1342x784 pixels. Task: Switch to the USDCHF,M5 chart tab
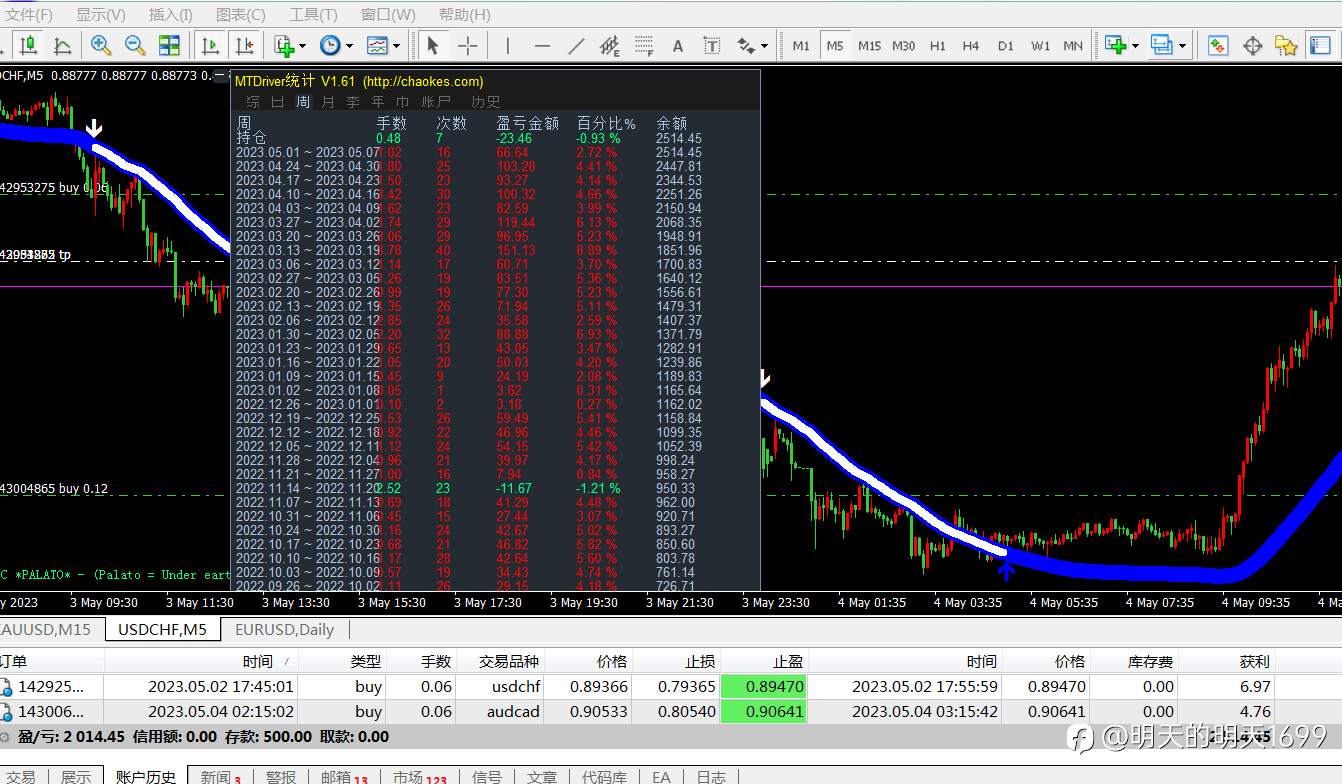pyautogui.click(x=163, y=629)
